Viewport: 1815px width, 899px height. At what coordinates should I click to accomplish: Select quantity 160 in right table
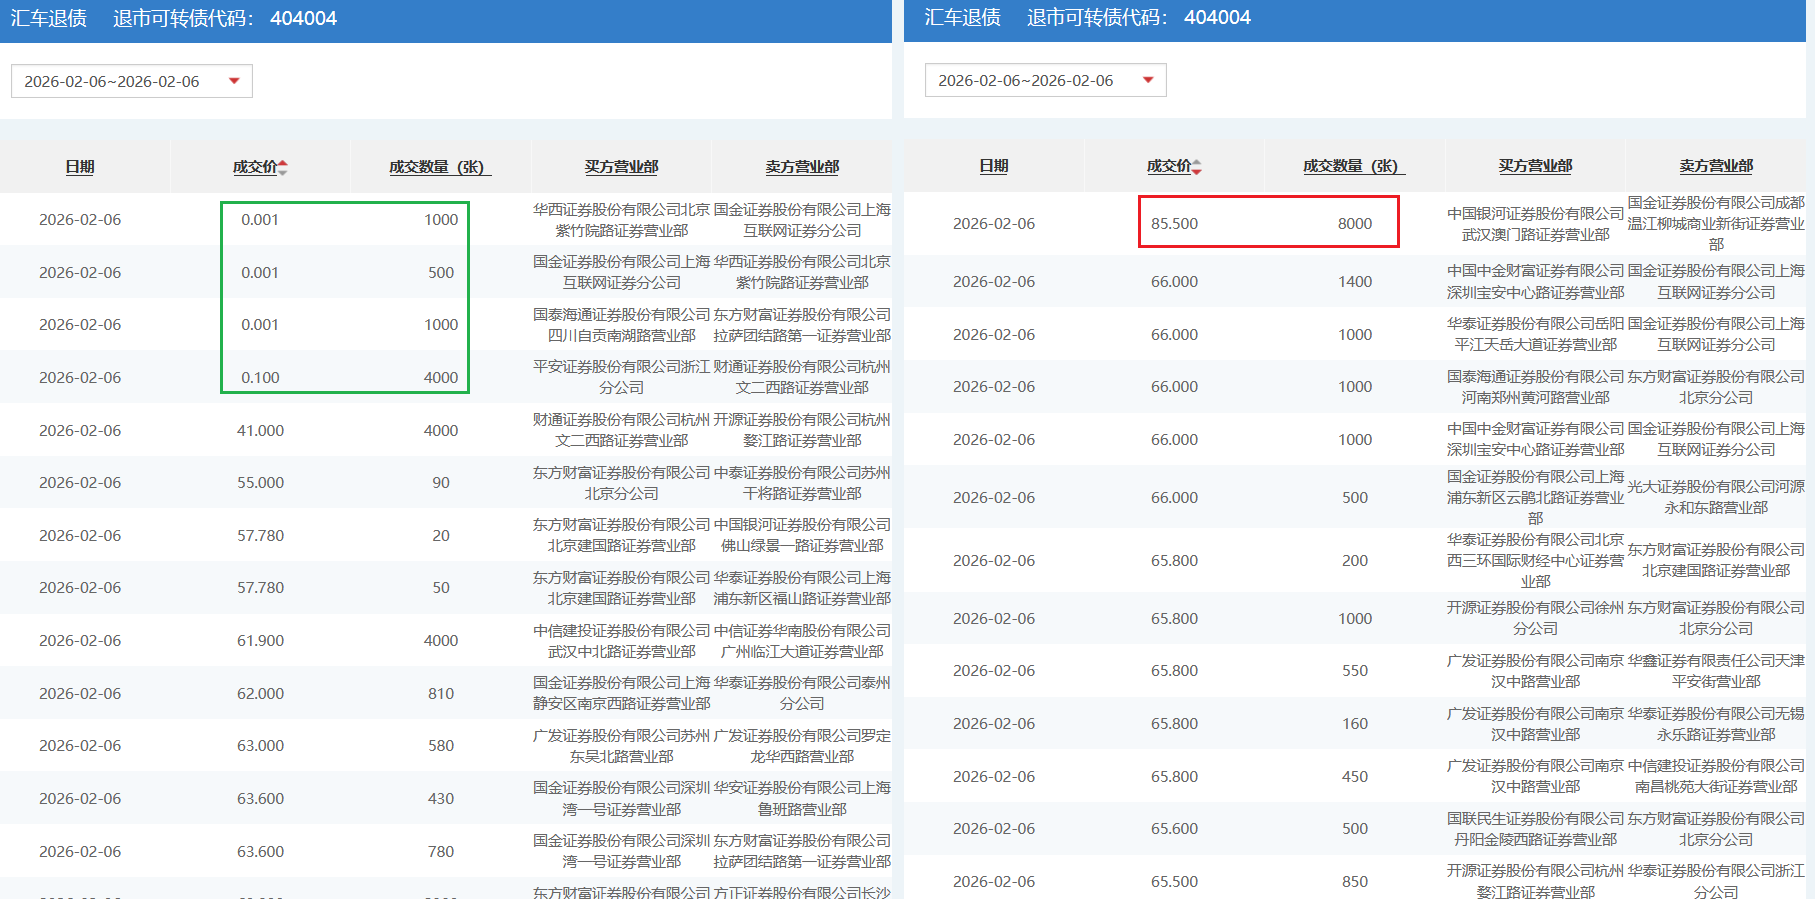pyautogui.click(x=1355, y=724)
